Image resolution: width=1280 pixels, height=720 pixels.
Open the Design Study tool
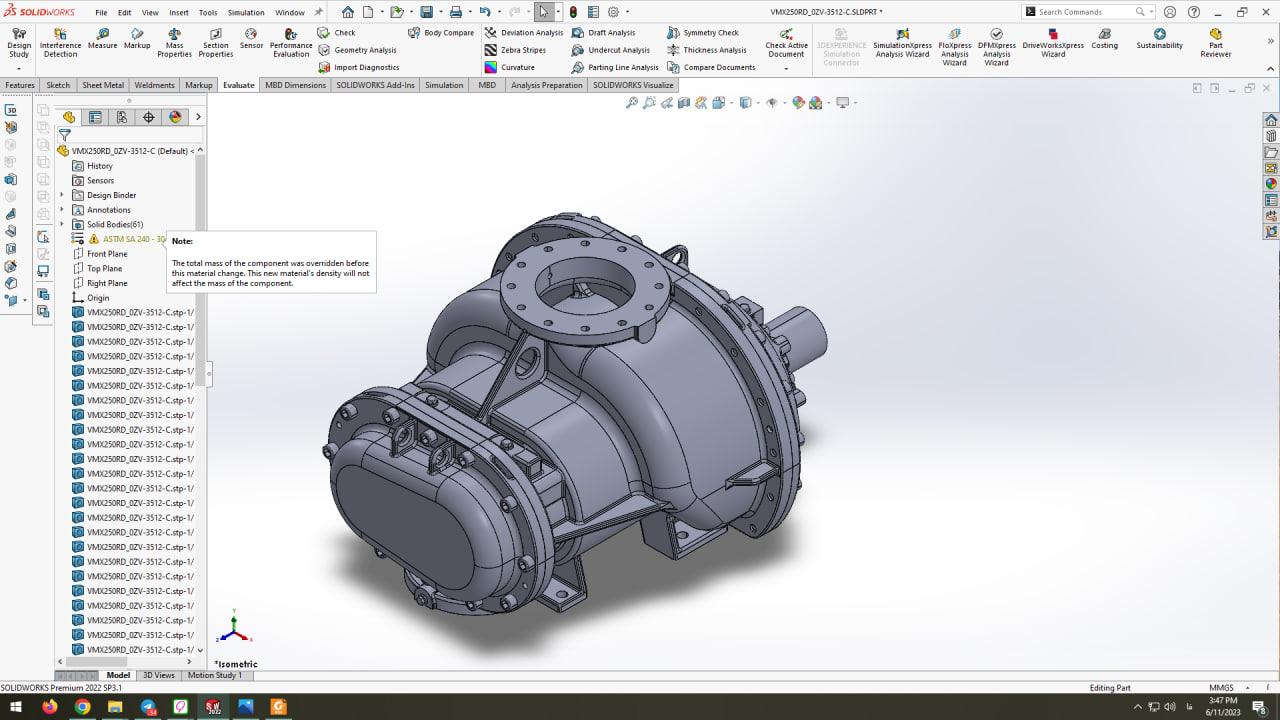coord(19,43)
